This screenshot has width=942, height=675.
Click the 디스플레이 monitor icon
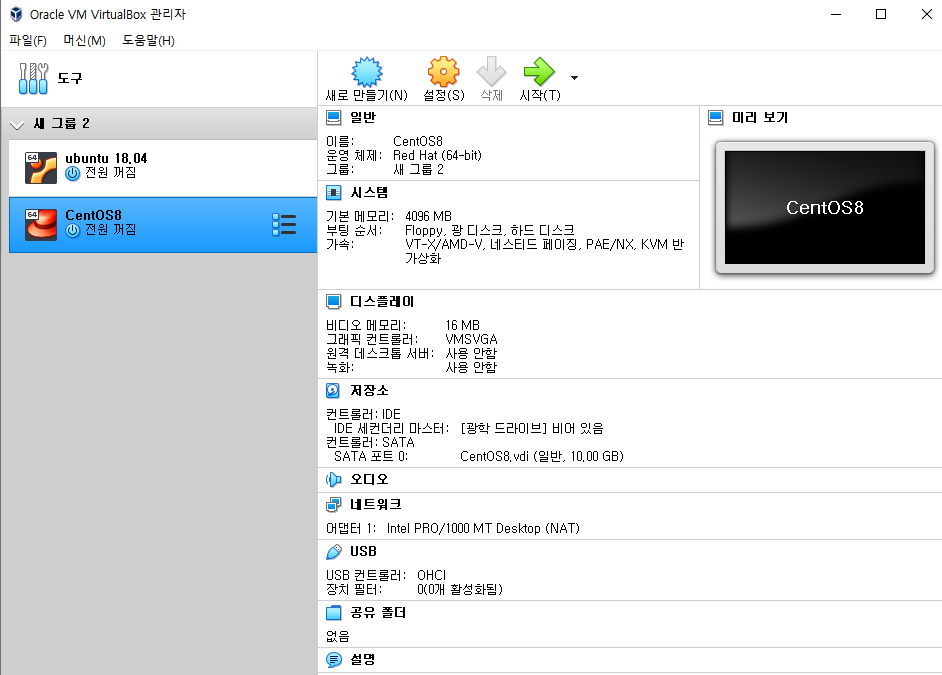tap(333, 301)
